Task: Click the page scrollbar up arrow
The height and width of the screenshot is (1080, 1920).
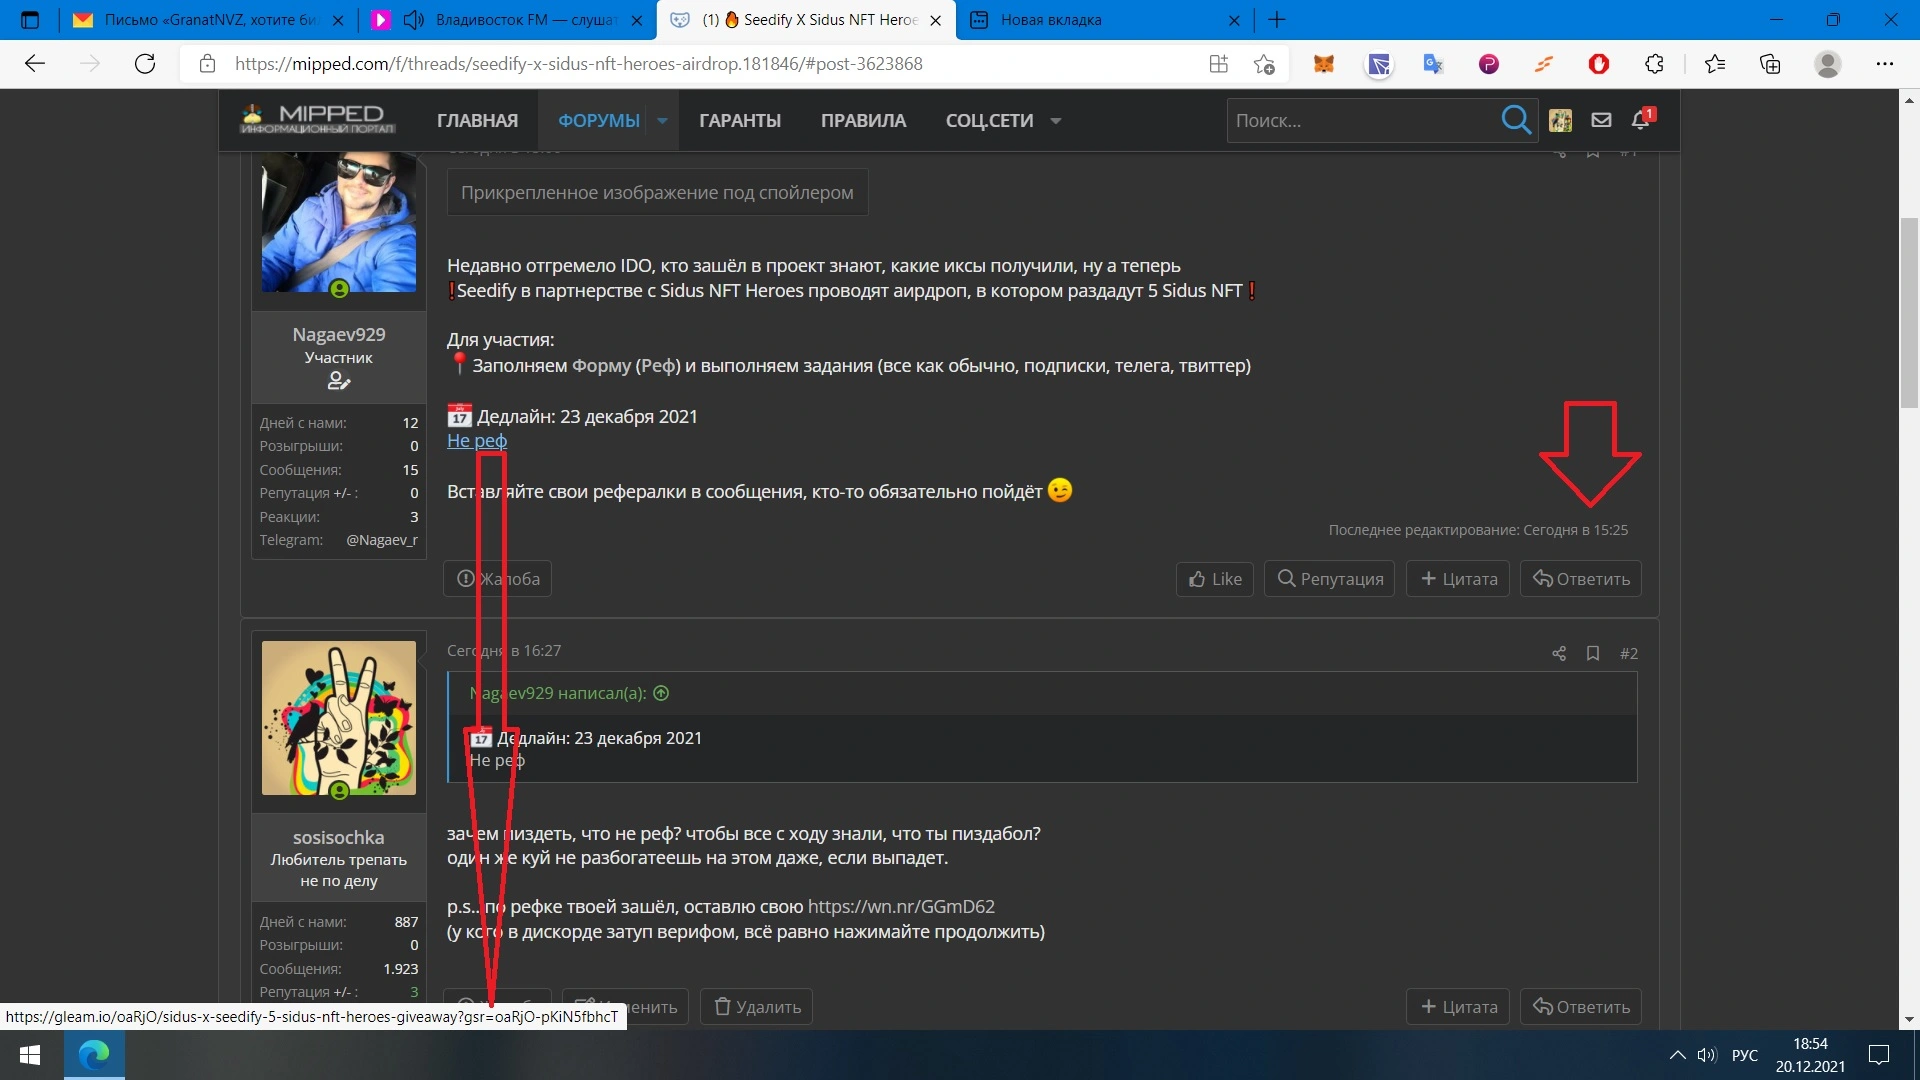Action: point(1909,99)
